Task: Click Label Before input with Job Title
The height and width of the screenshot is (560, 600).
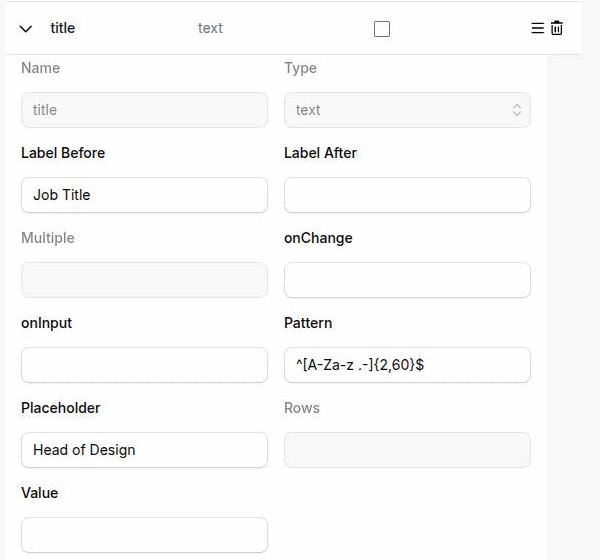Action: click(144, 195)
